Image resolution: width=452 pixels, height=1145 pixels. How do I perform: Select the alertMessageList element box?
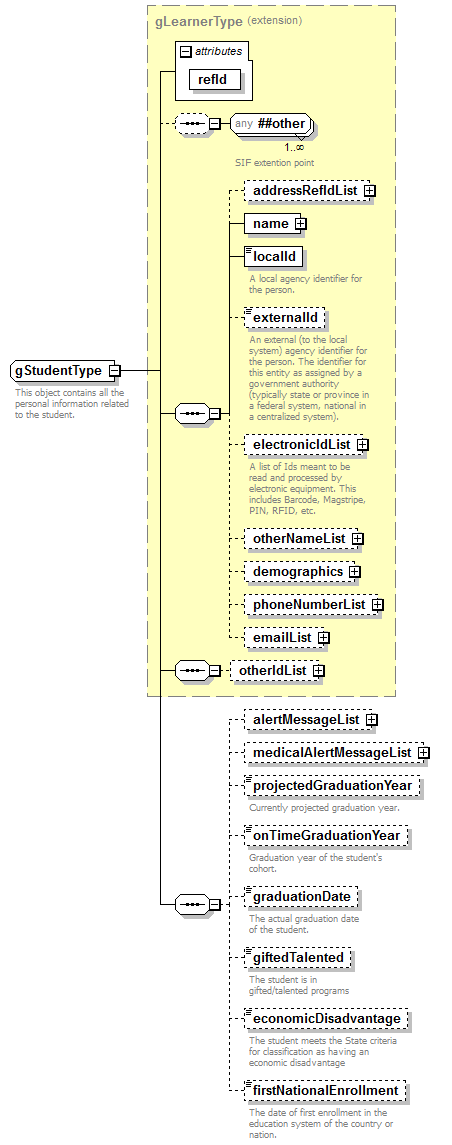(305, 720)
